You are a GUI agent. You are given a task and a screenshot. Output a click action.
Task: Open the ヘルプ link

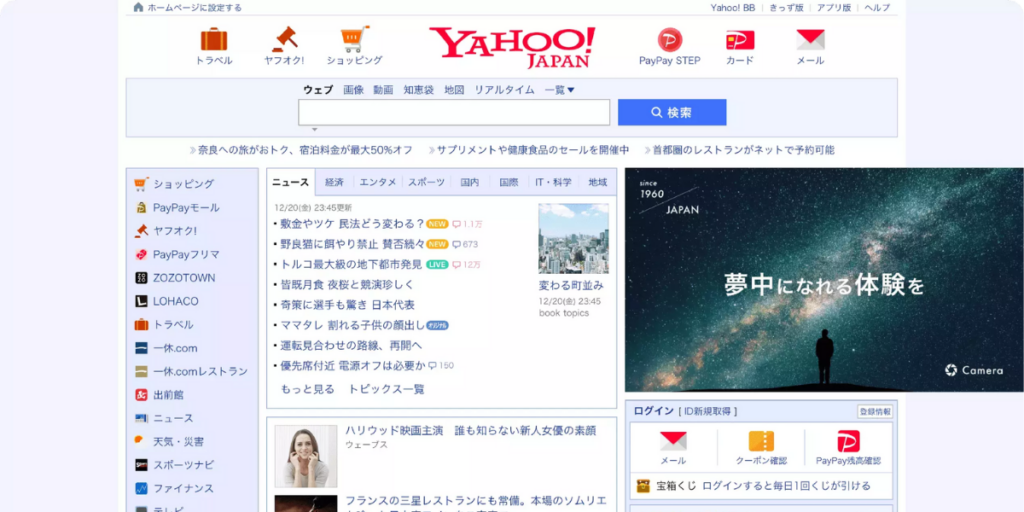click(x=877, y=8)
